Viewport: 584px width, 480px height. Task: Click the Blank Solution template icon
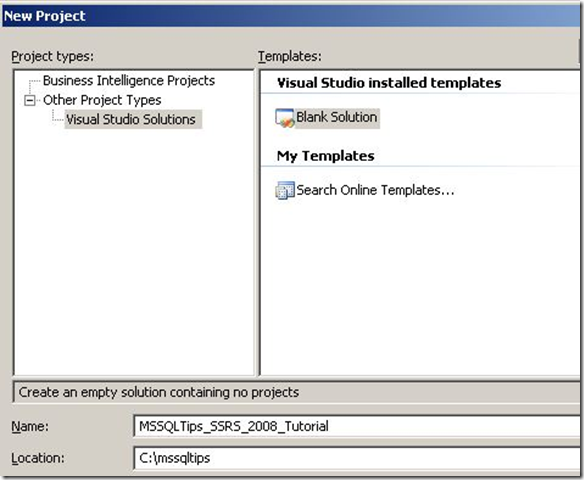(x=285, y=118)
